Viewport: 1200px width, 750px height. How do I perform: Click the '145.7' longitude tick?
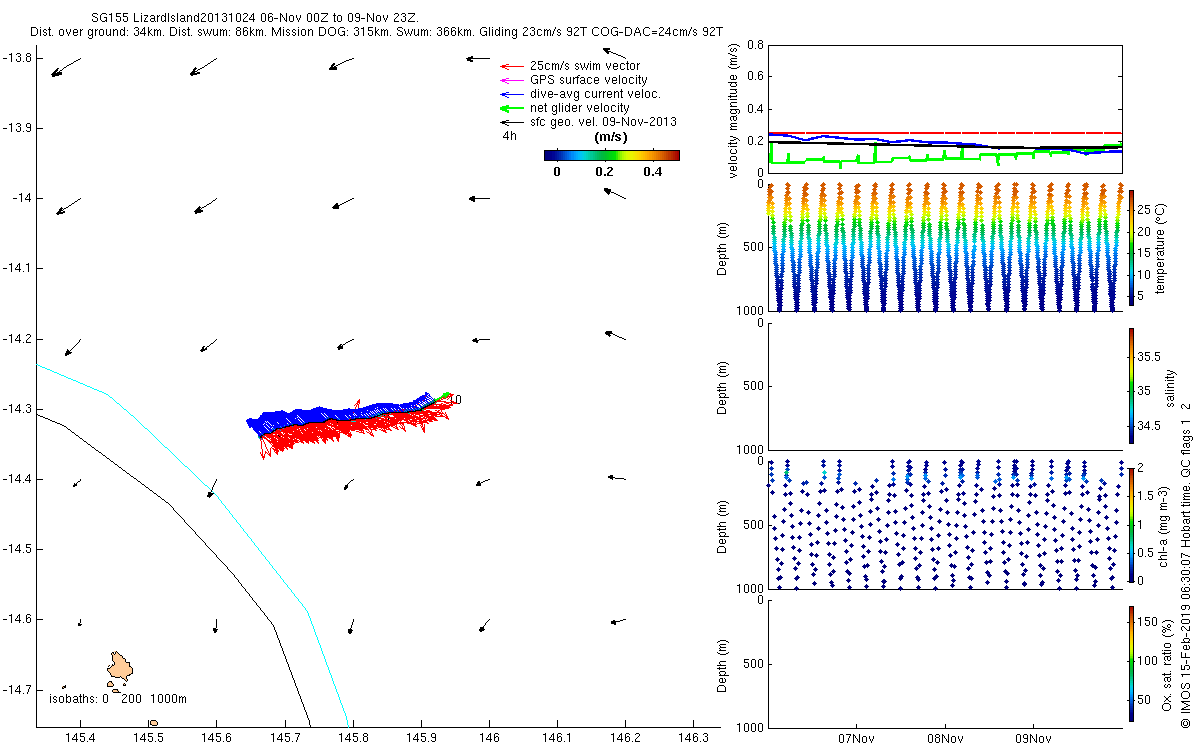[284, 738]
